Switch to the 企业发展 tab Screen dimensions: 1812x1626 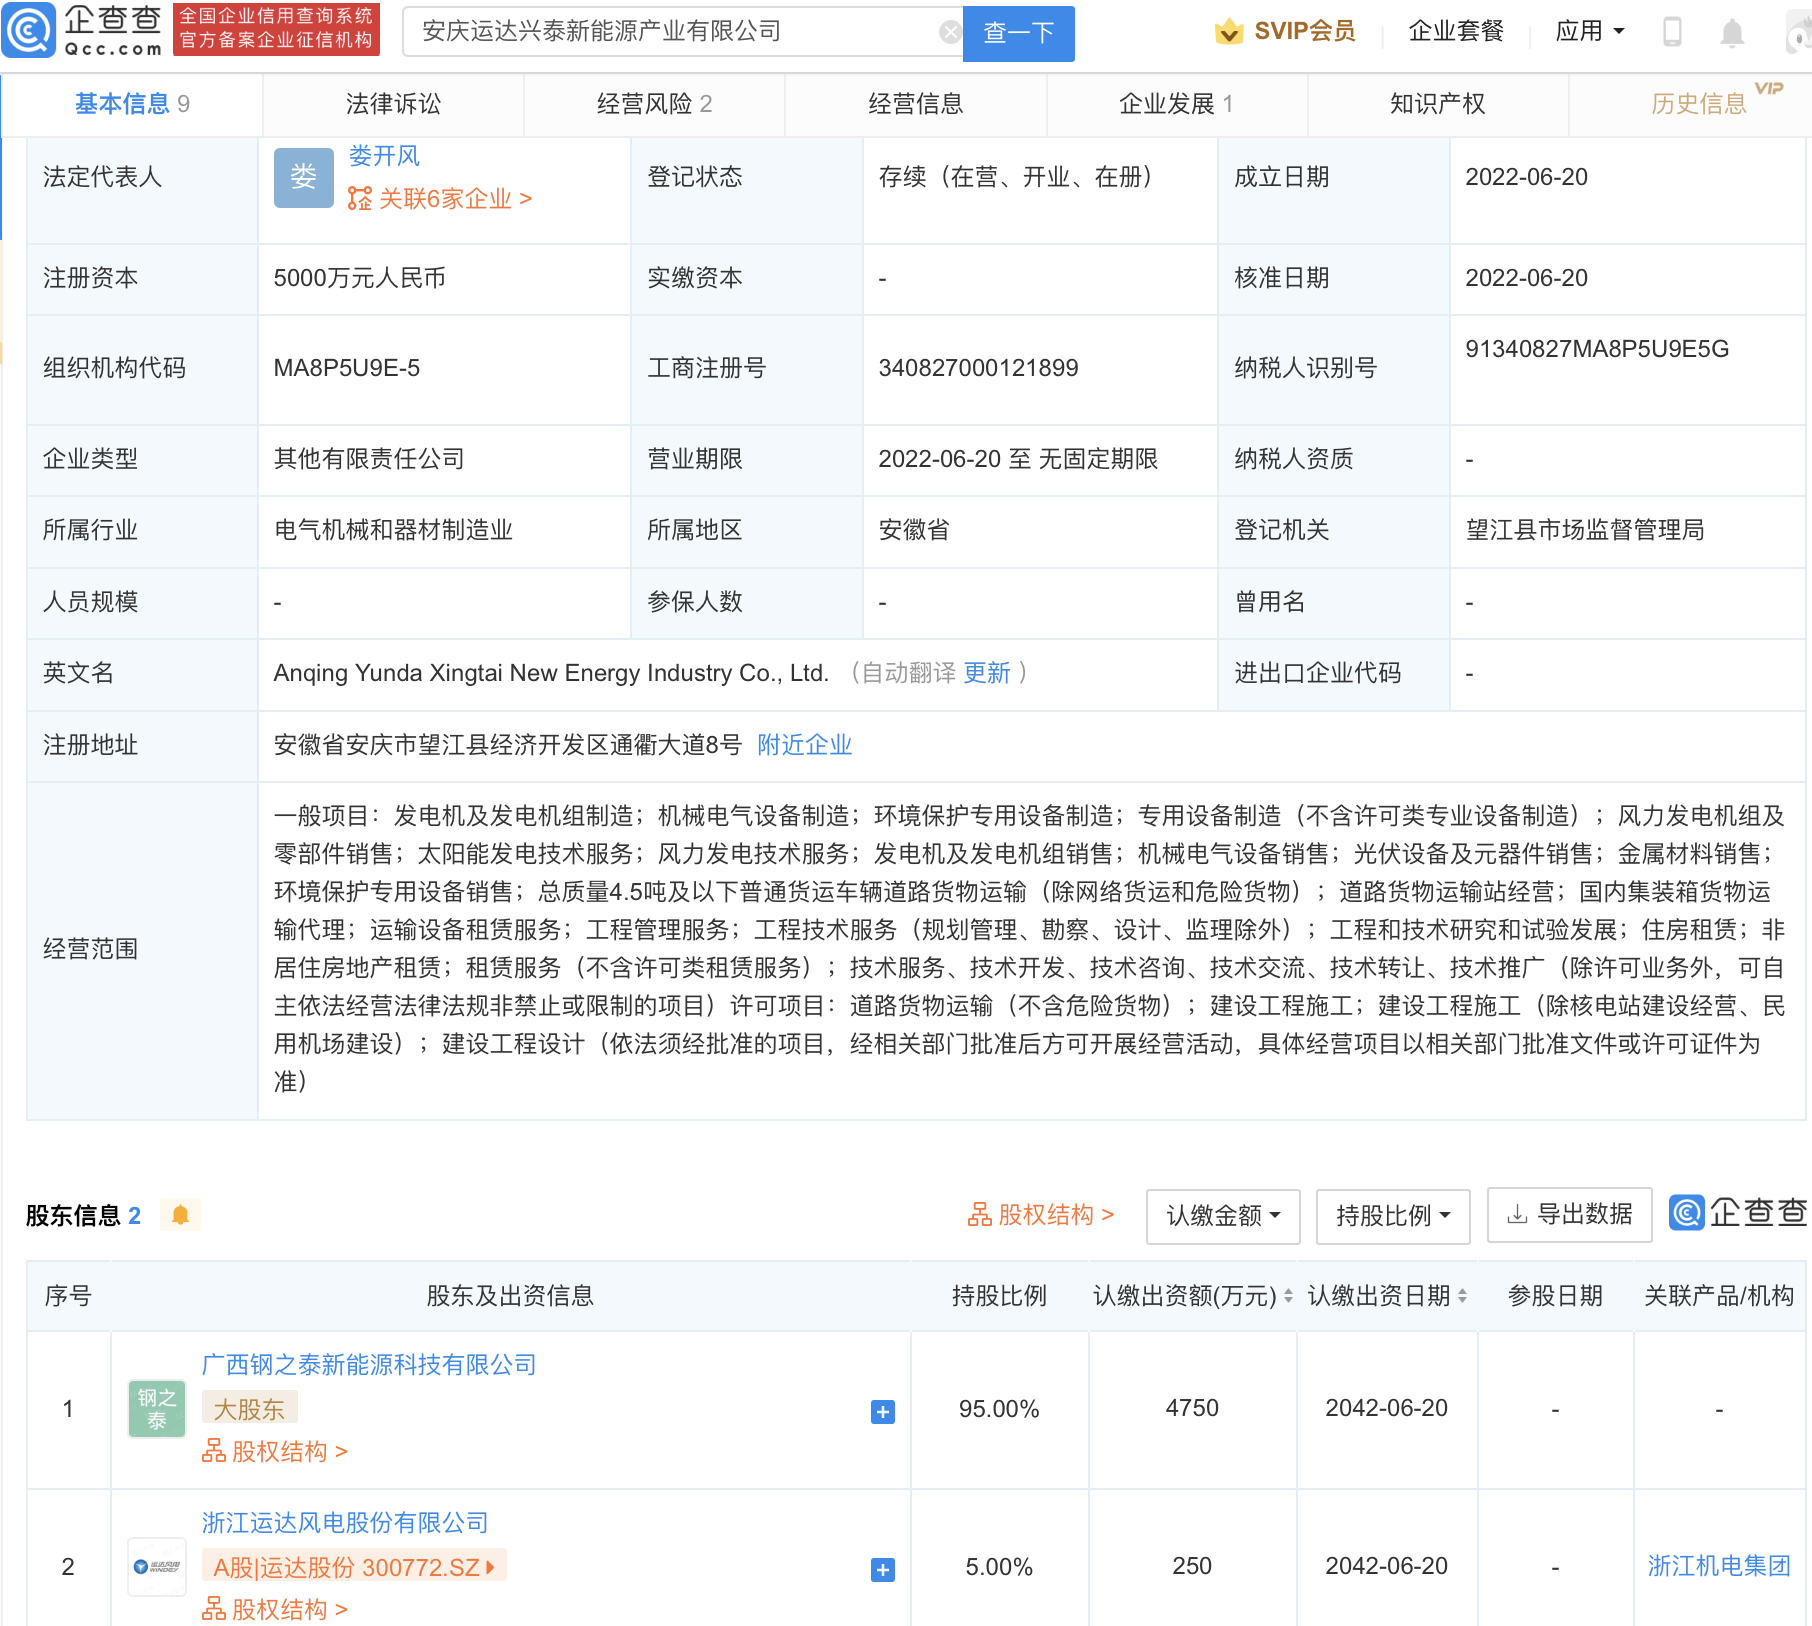click(x=1176, y=104)
